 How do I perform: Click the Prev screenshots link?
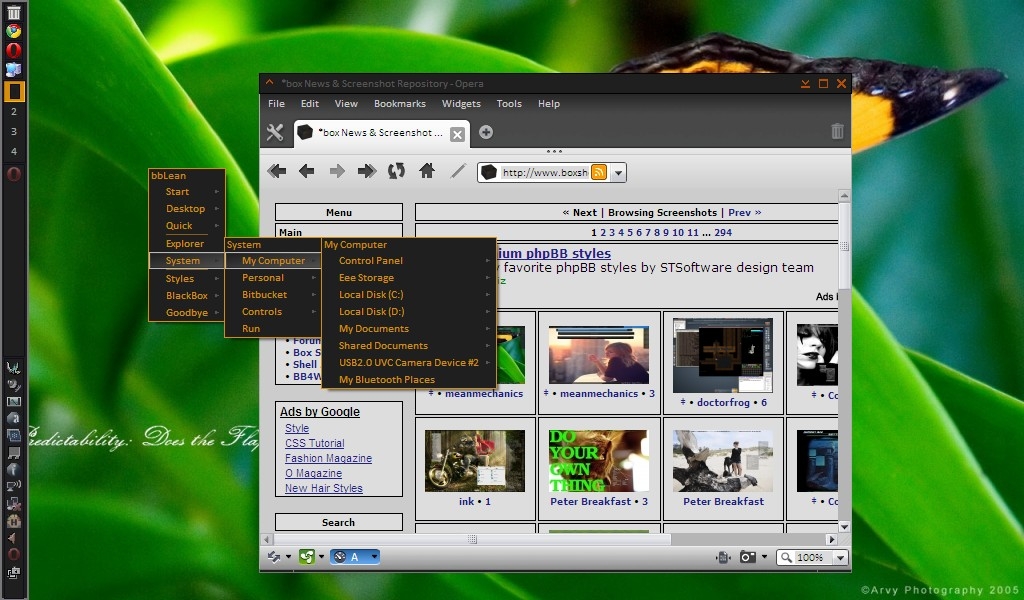pos(744,212)
